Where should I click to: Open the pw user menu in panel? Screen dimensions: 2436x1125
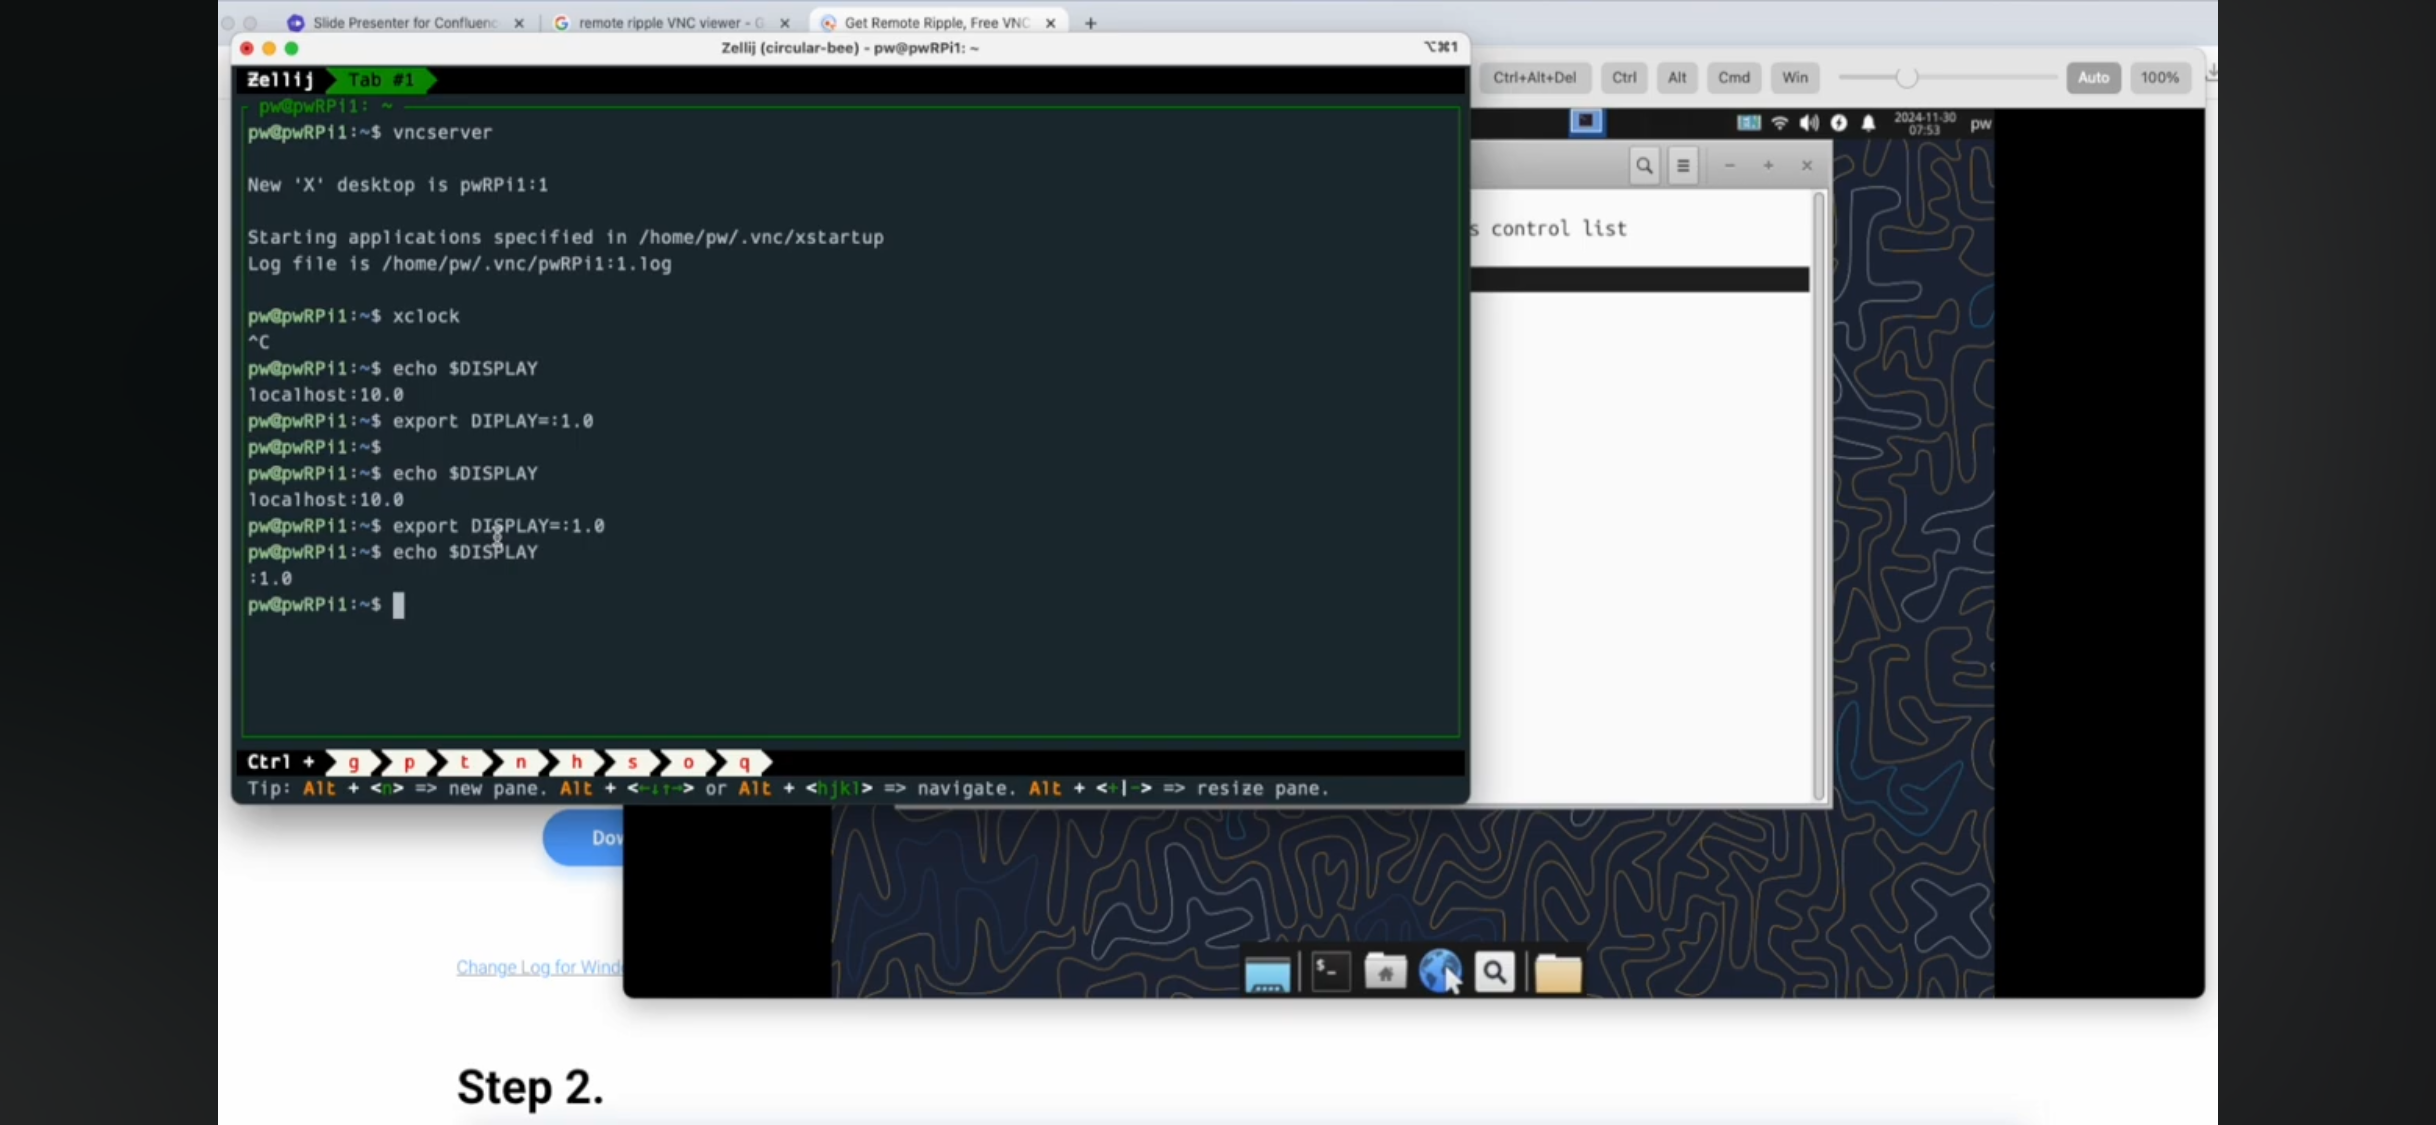pyautogui.click(x=1980, y=123)
